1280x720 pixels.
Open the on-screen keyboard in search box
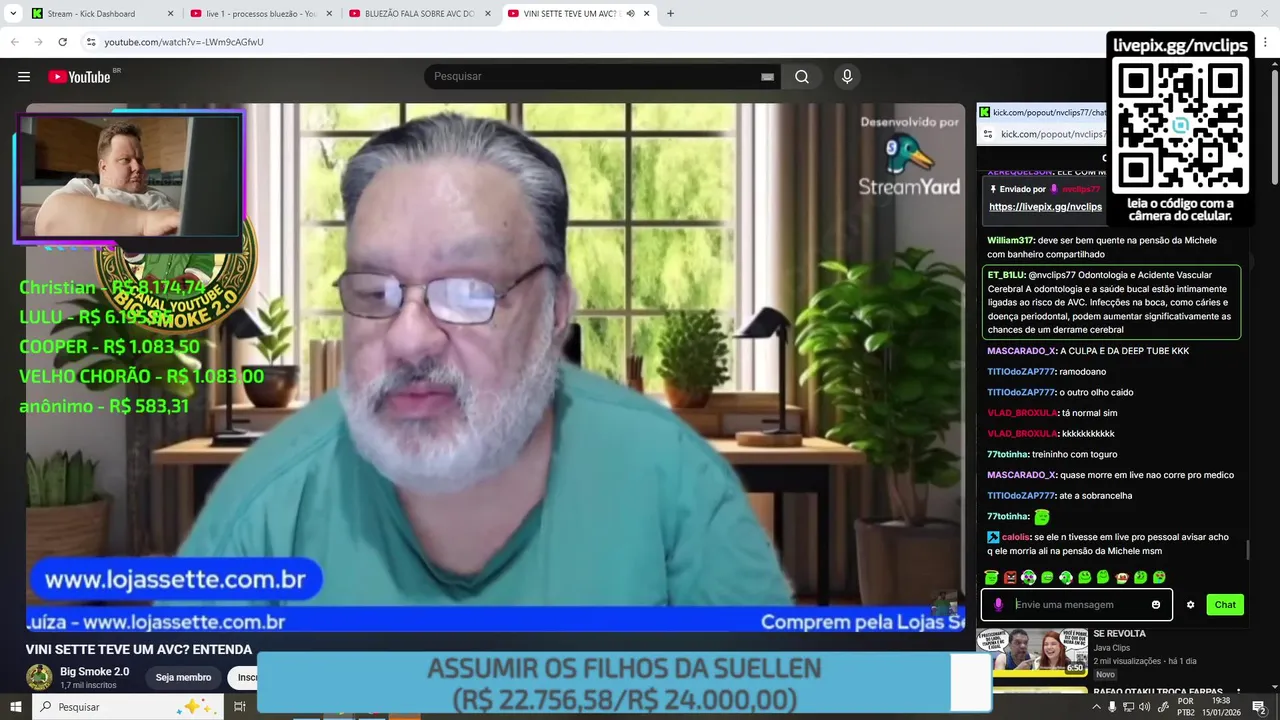(x=767, y=77)
